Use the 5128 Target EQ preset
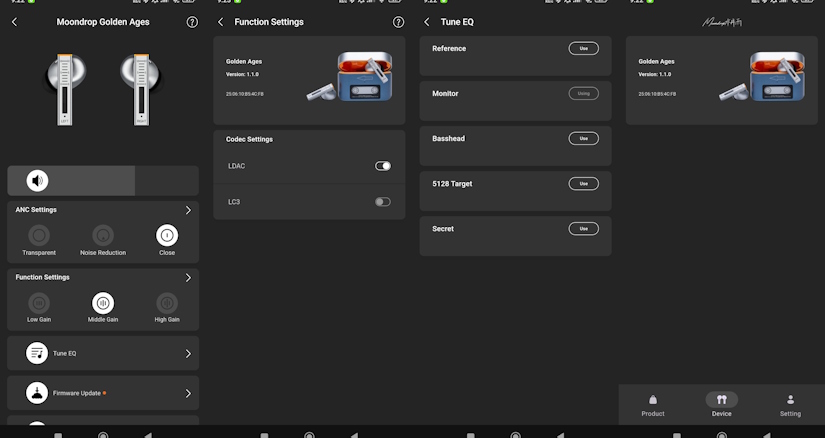 583,184
